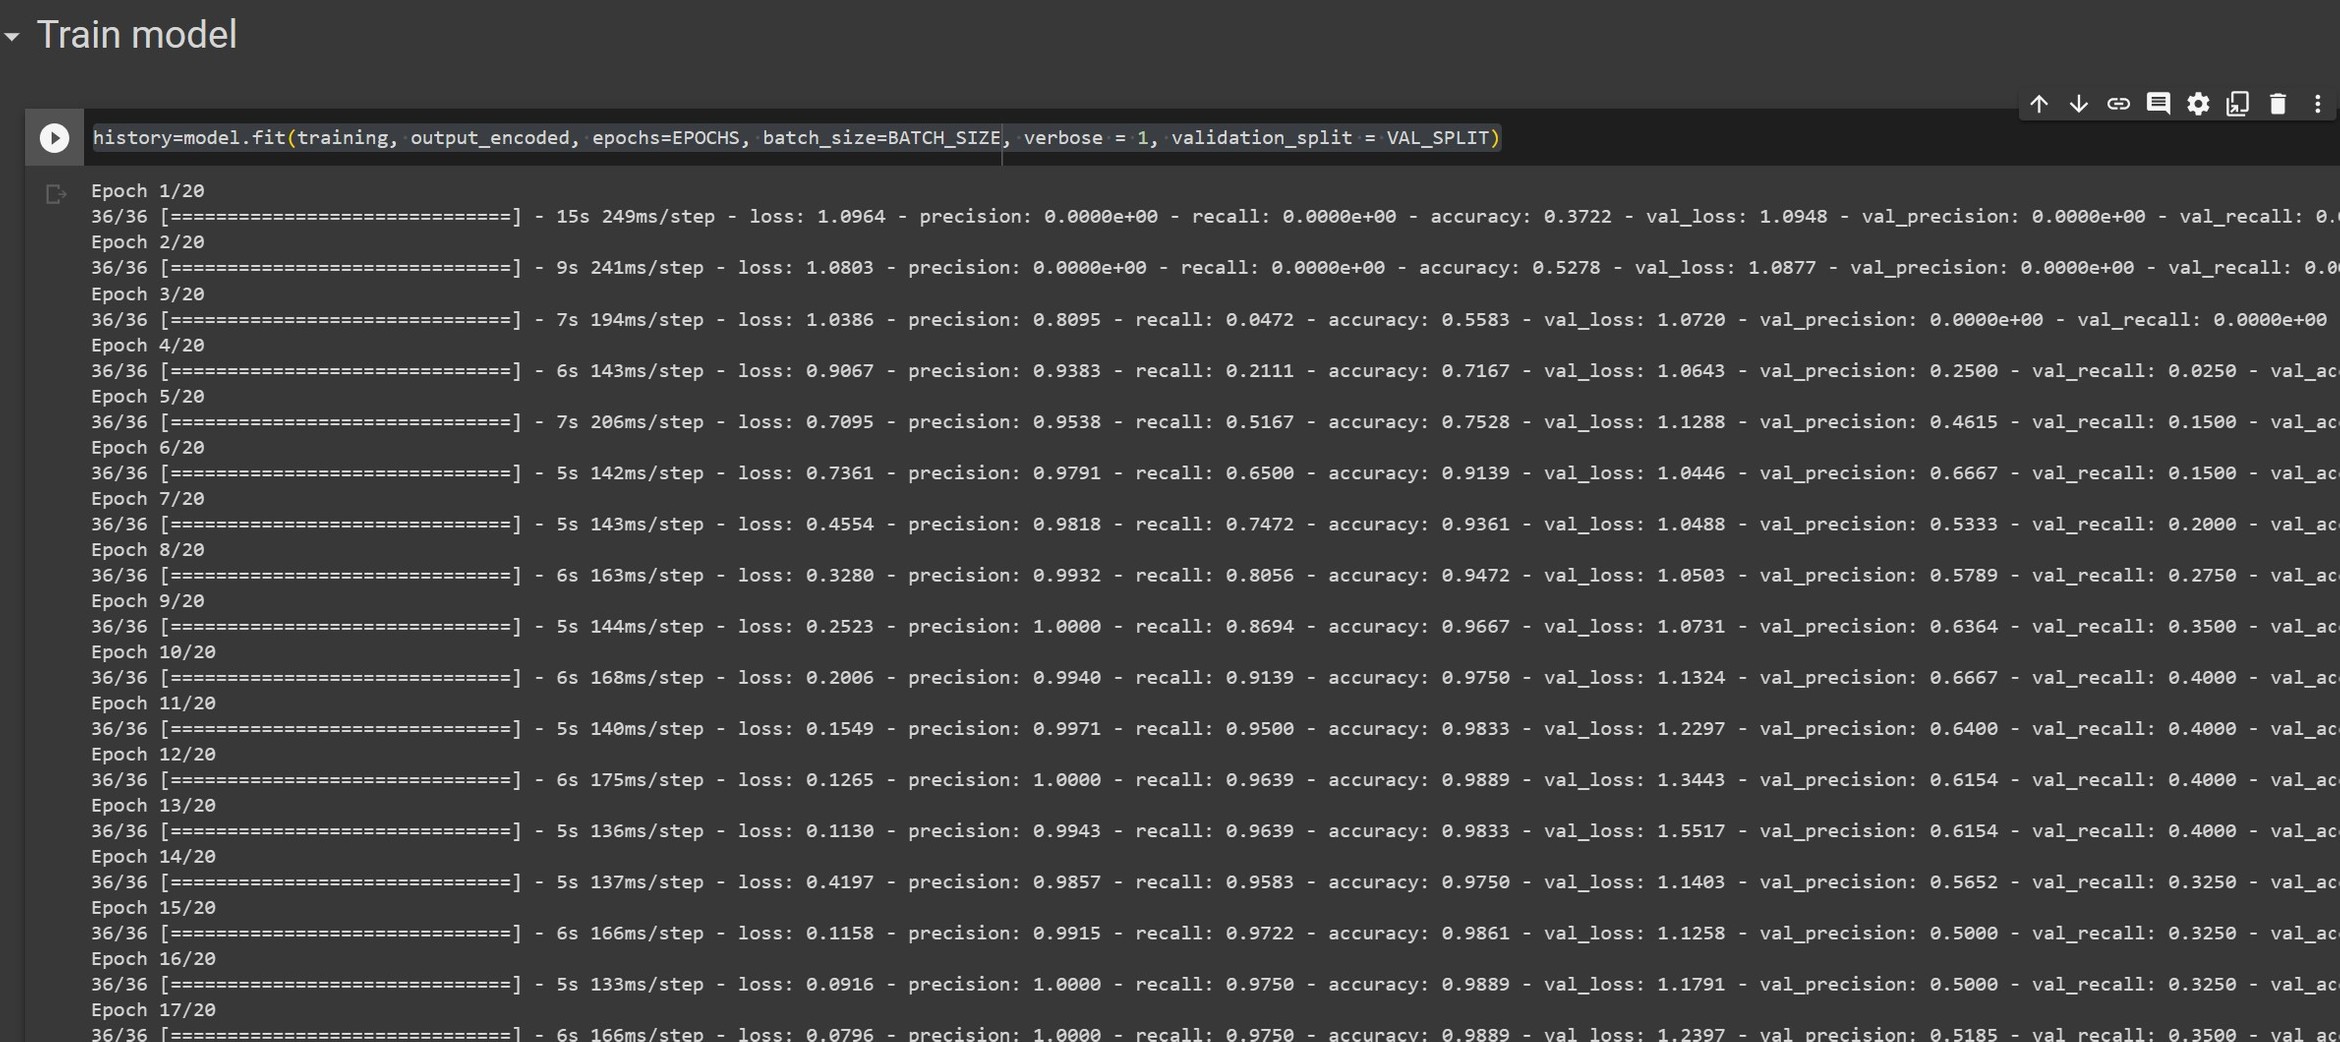Viewport: 2340px width, 1042px height.
Task: Copy a link to this cell
Action: (x=2119, y=103)
